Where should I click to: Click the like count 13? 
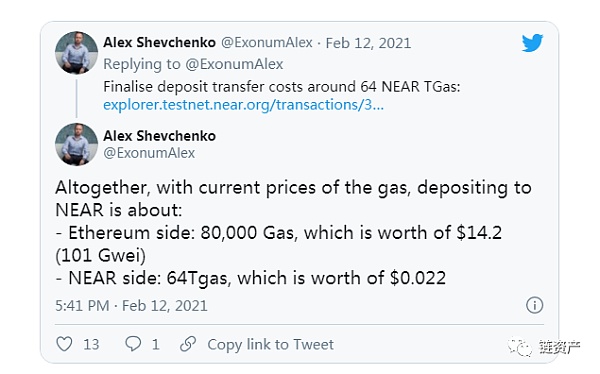pos(91,344)
